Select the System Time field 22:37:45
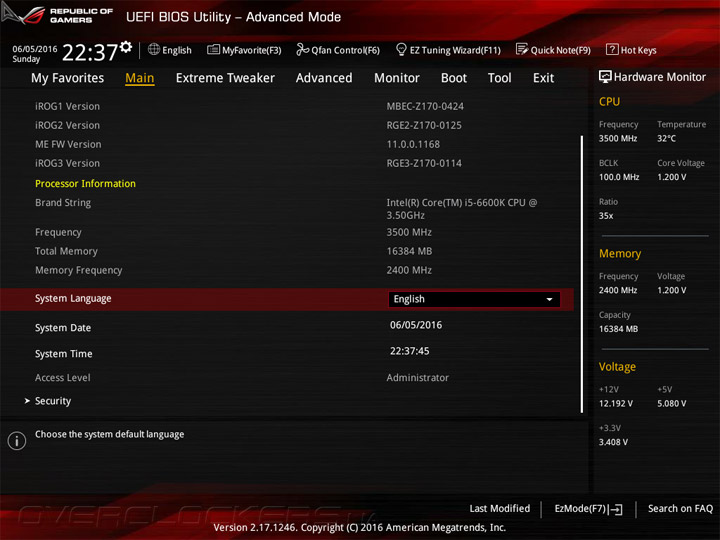This screenshot has height=540, width=720. [x=410, y=351]
